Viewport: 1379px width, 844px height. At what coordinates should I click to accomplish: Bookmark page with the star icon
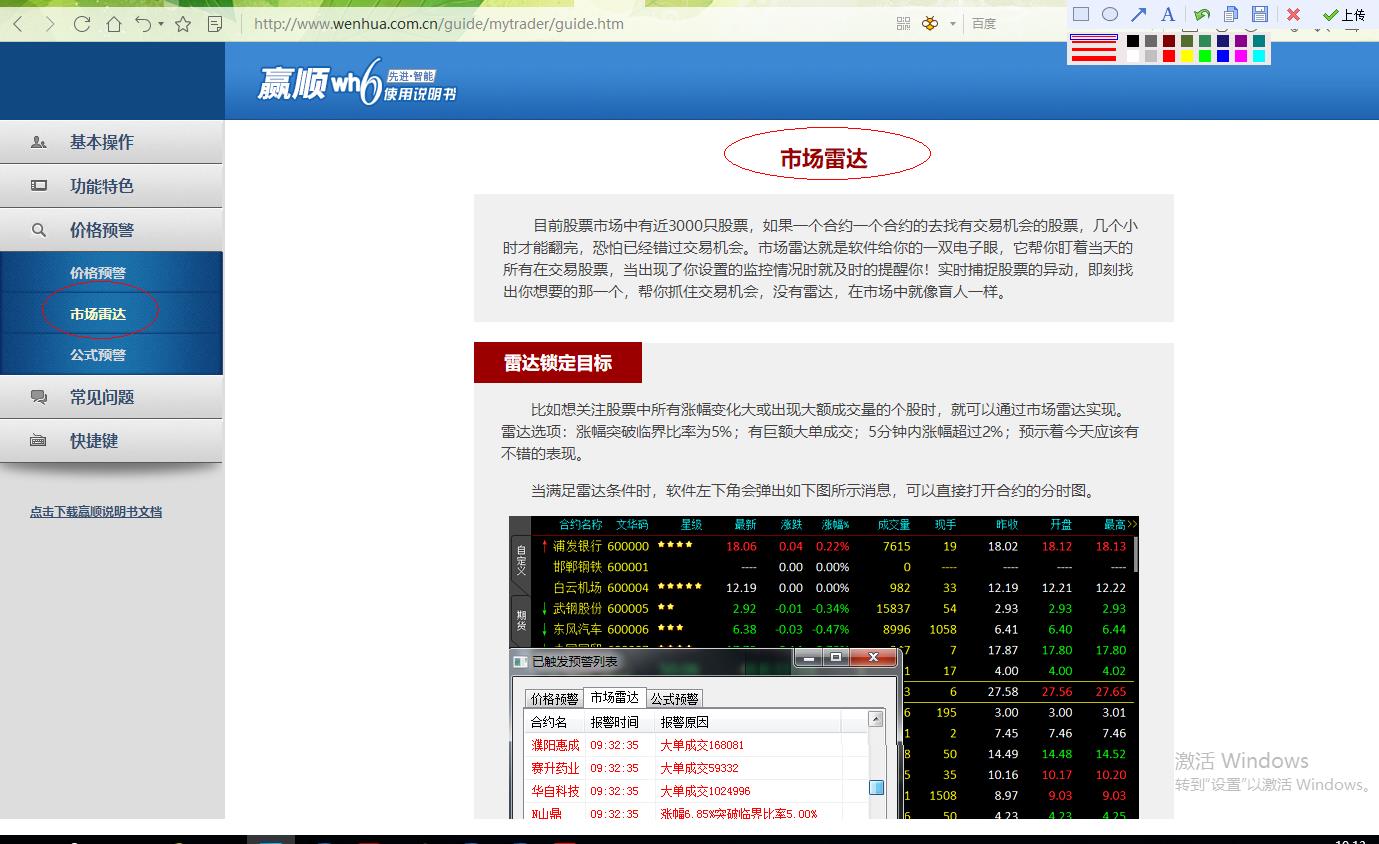tap(183, 24)
